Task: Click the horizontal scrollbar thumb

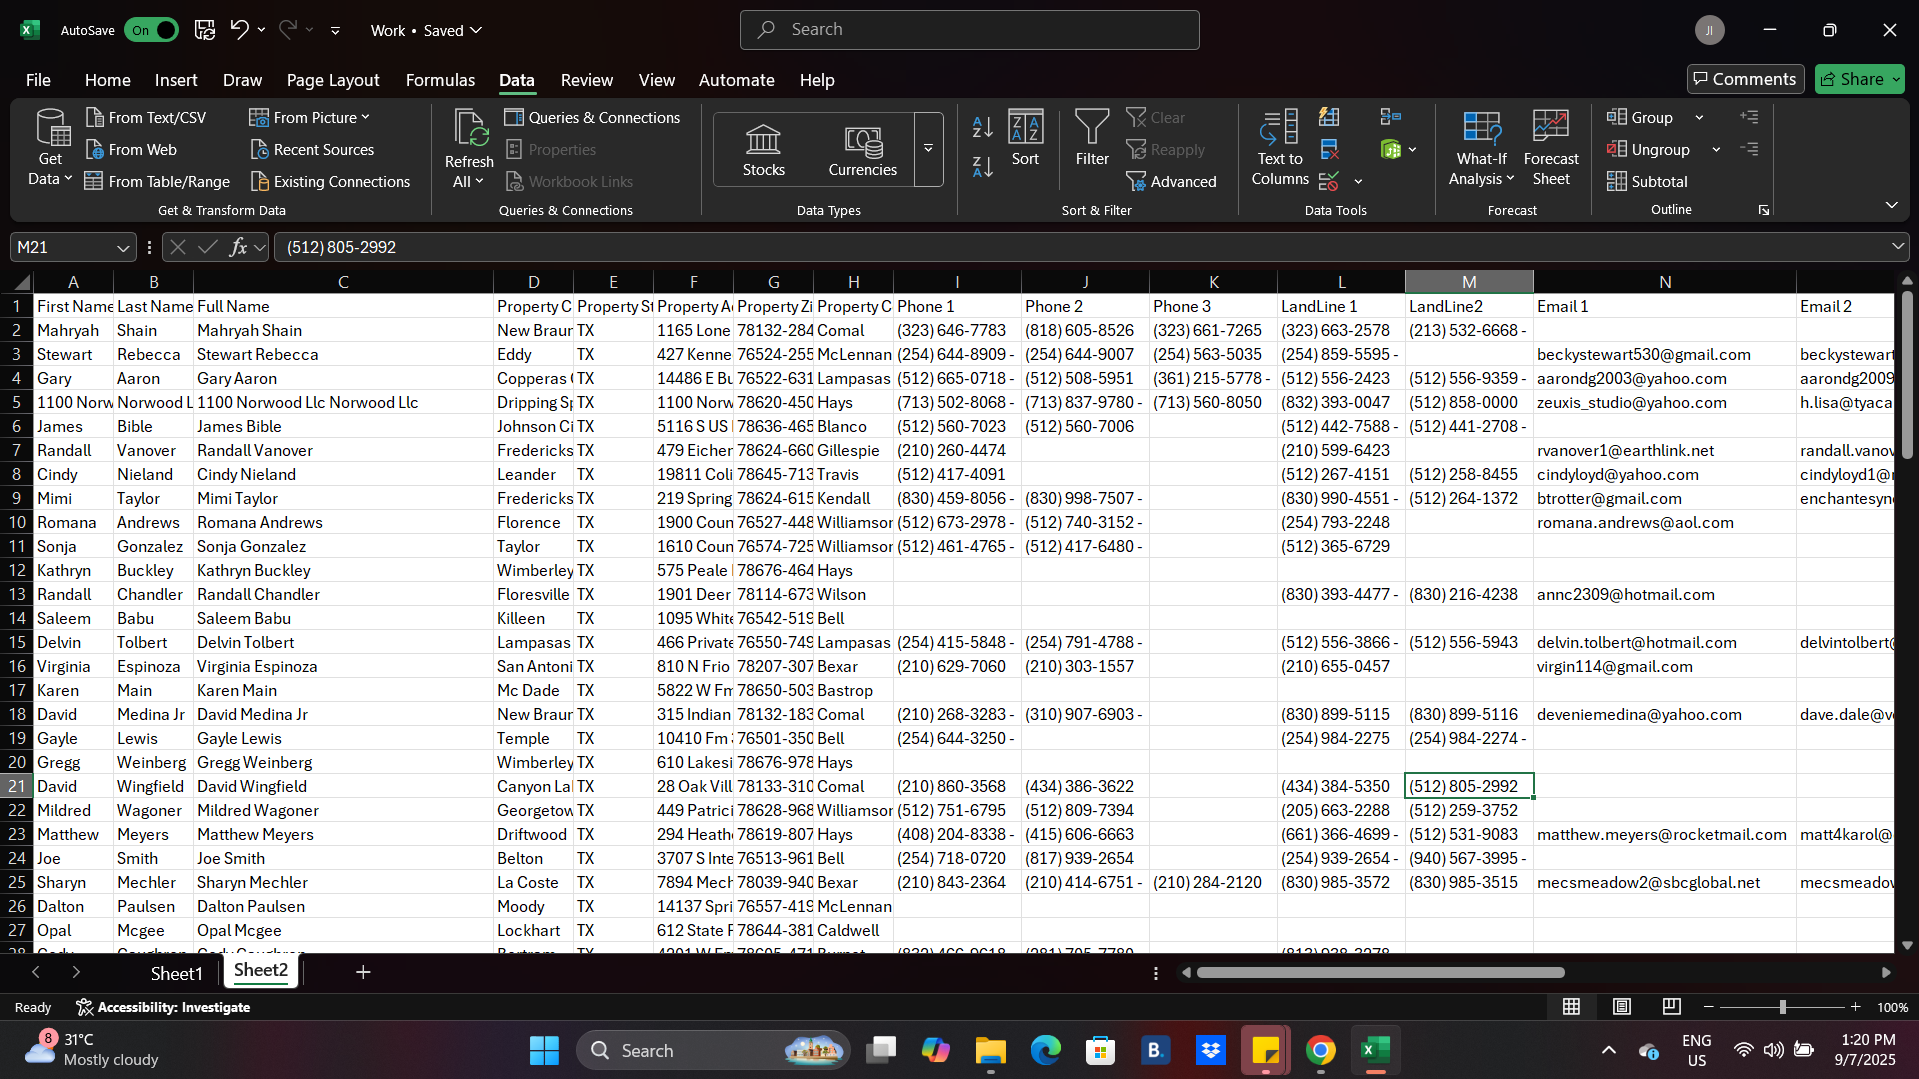Action: (x=1380, y=973)
